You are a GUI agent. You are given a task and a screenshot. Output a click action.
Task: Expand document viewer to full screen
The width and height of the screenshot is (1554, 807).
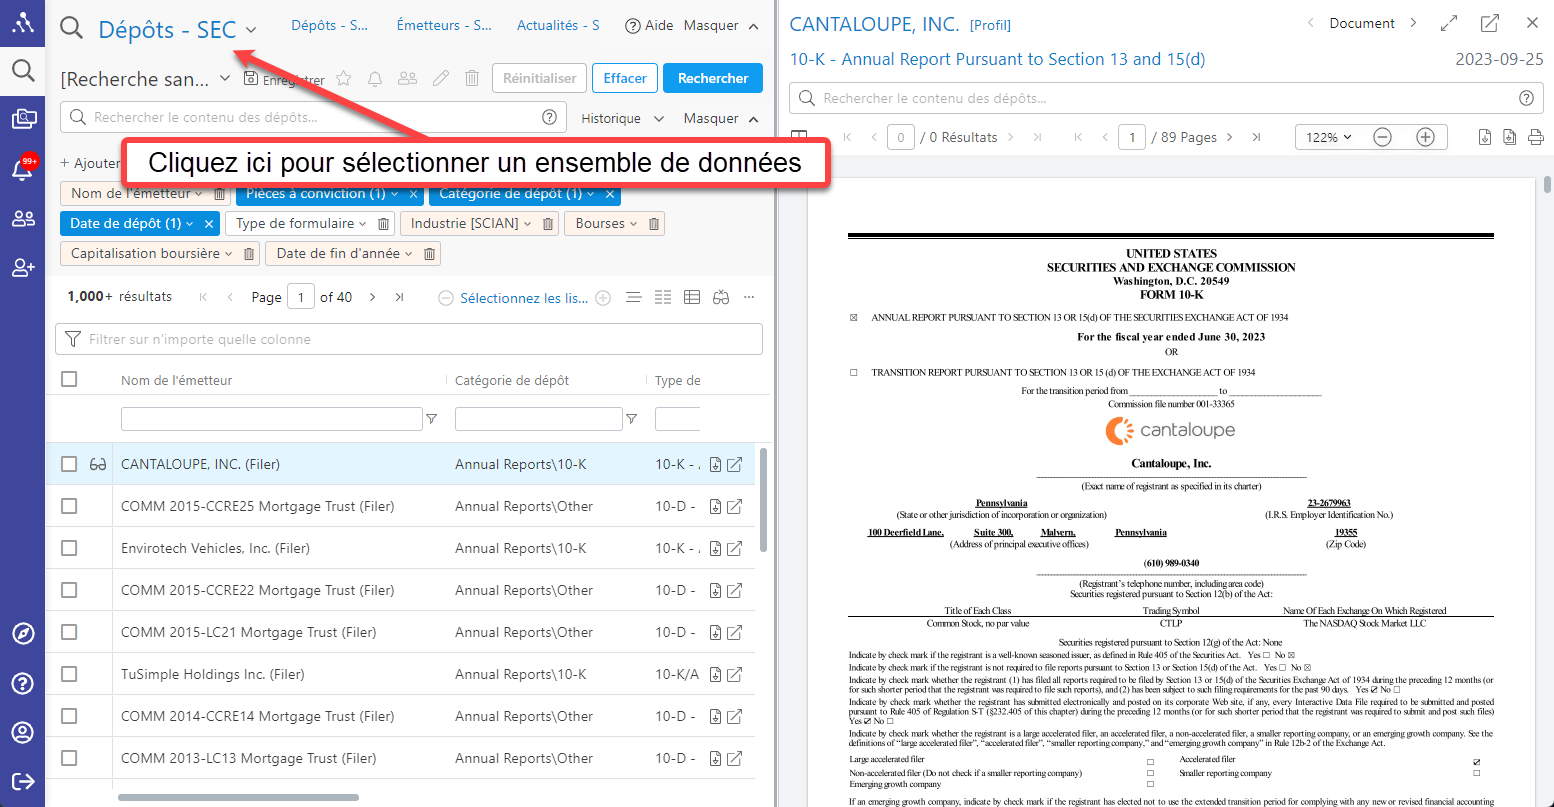(x=1449, y=23)
